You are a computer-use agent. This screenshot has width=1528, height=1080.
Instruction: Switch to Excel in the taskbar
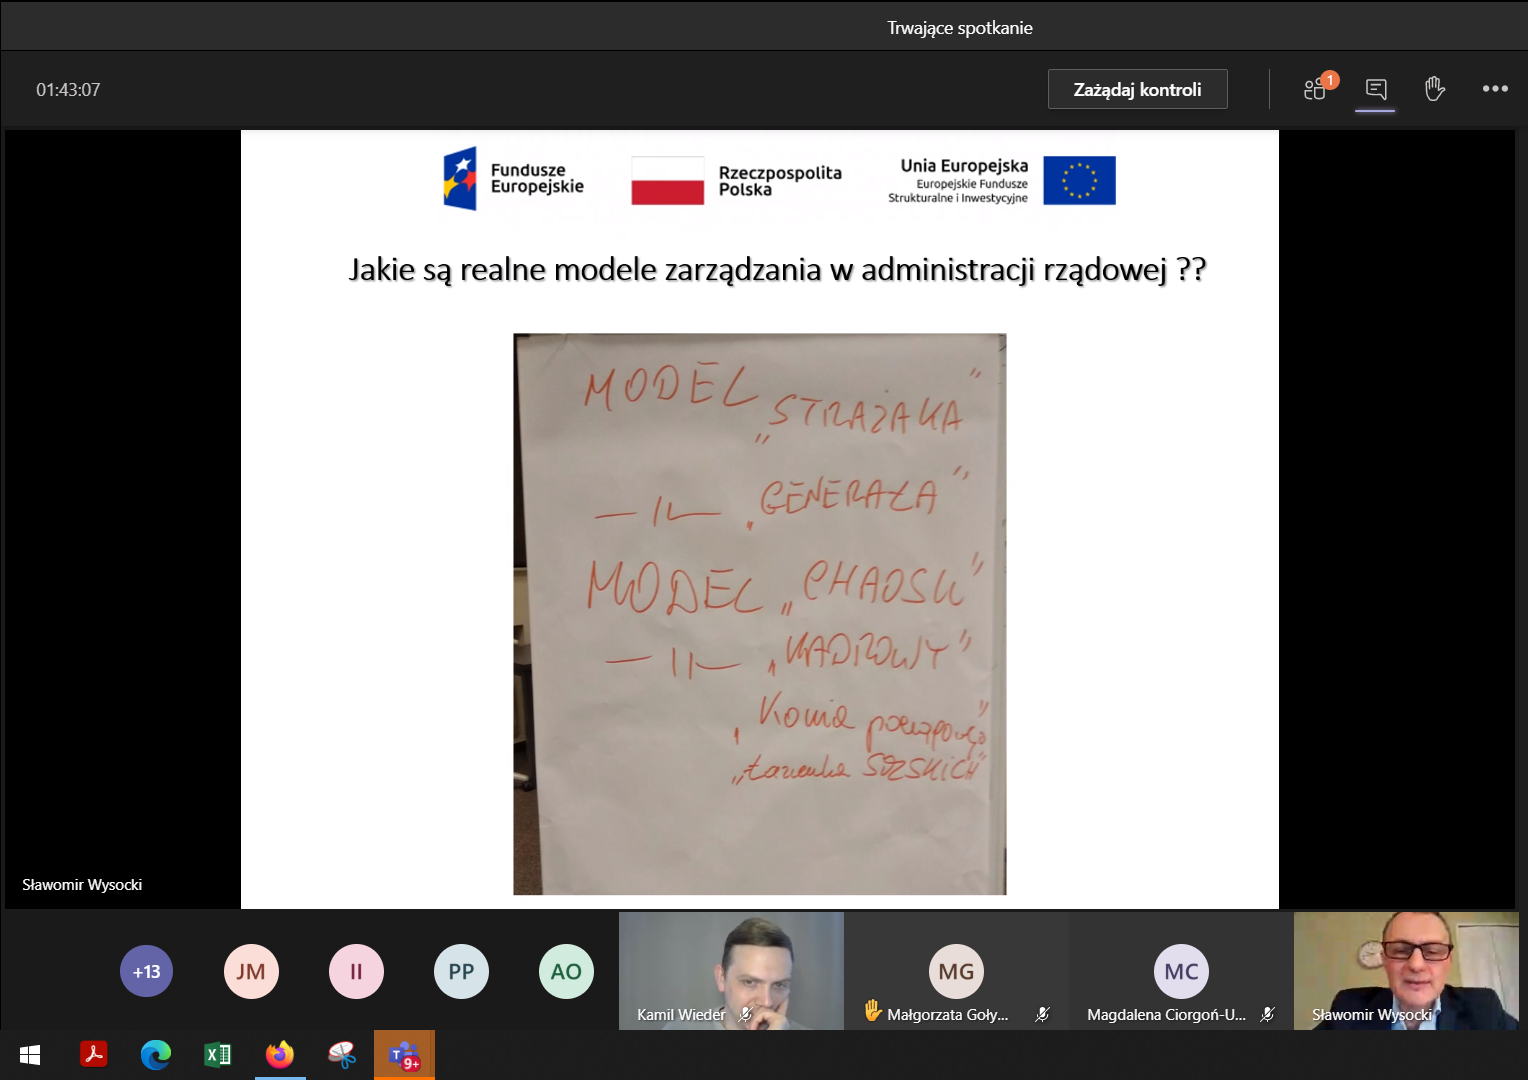pyautogui.click(x=218, y=1055)
